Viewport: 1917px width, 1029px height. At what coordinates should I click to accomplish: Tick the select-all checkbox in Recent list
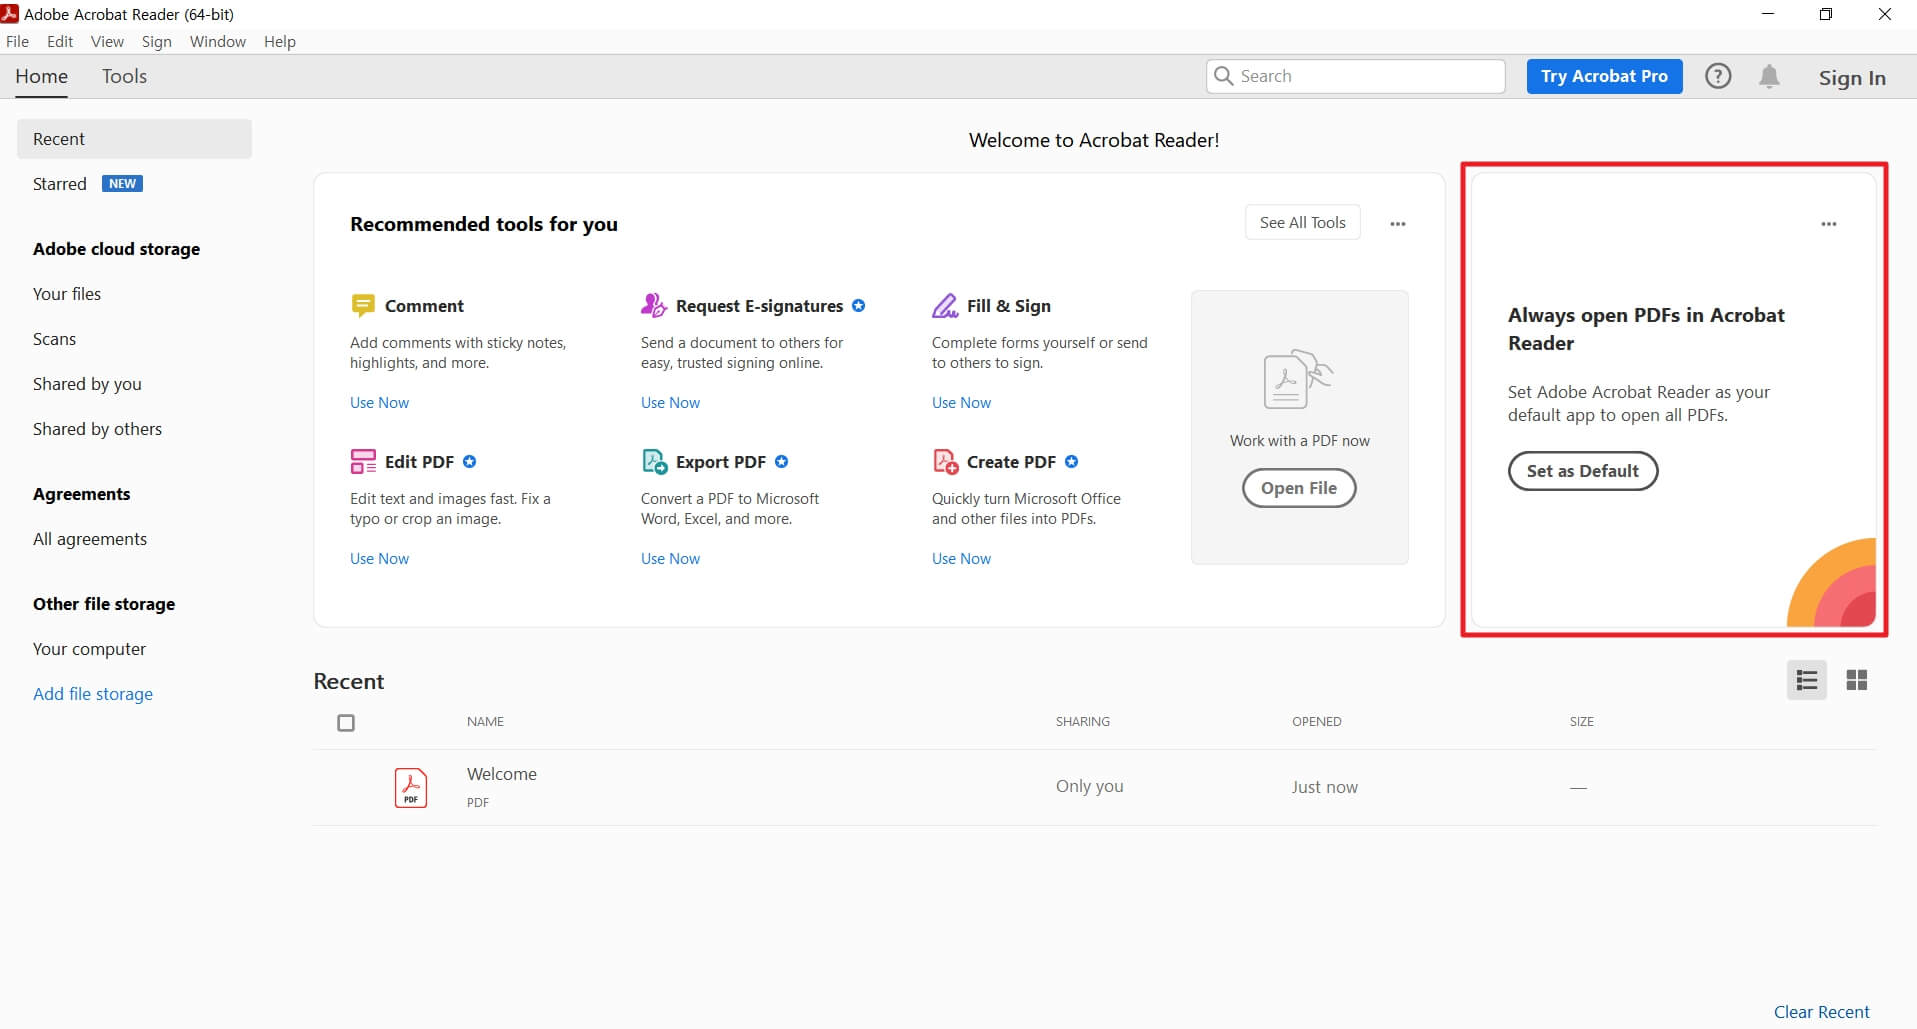click(x=346, y=722)
